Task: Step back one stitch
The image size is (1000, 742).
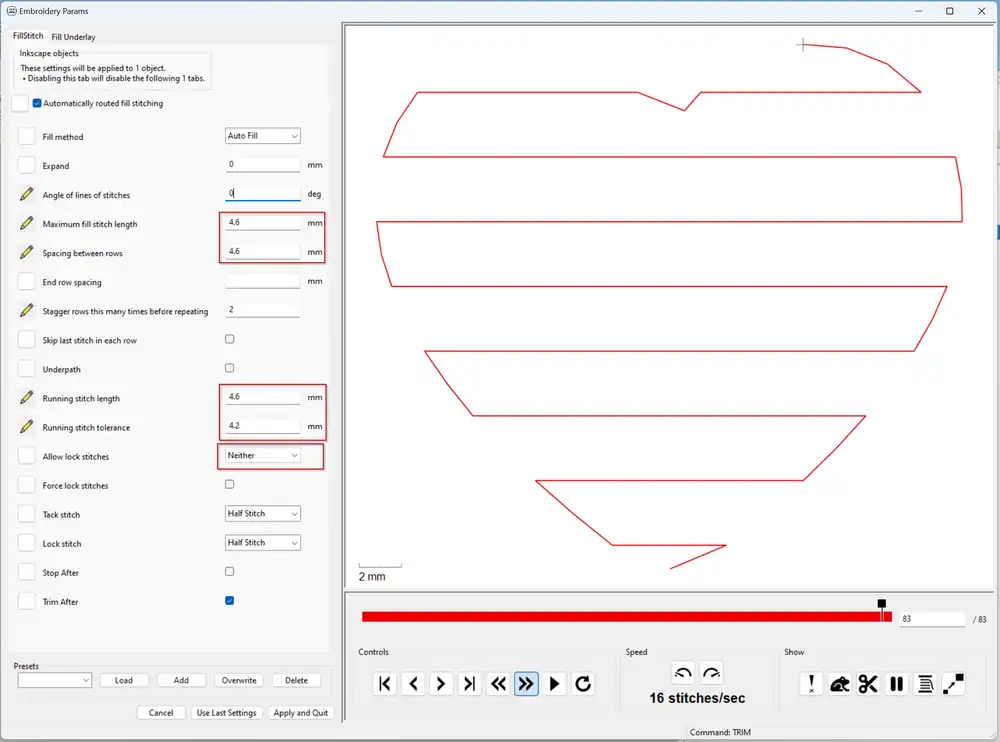Action: point(413,684)
